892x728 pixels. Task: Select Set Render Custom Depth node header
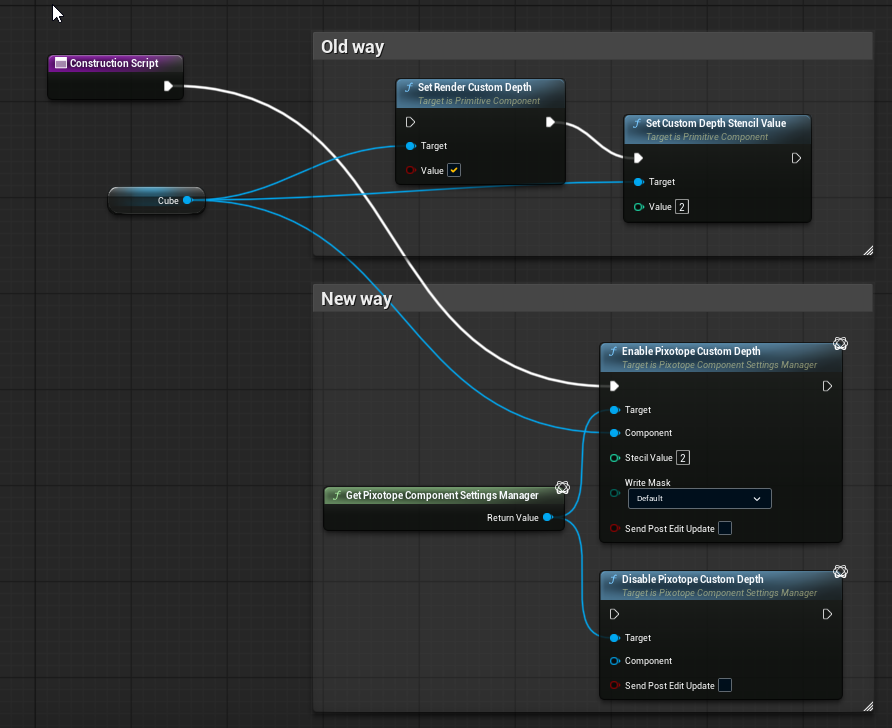(480, 93)
